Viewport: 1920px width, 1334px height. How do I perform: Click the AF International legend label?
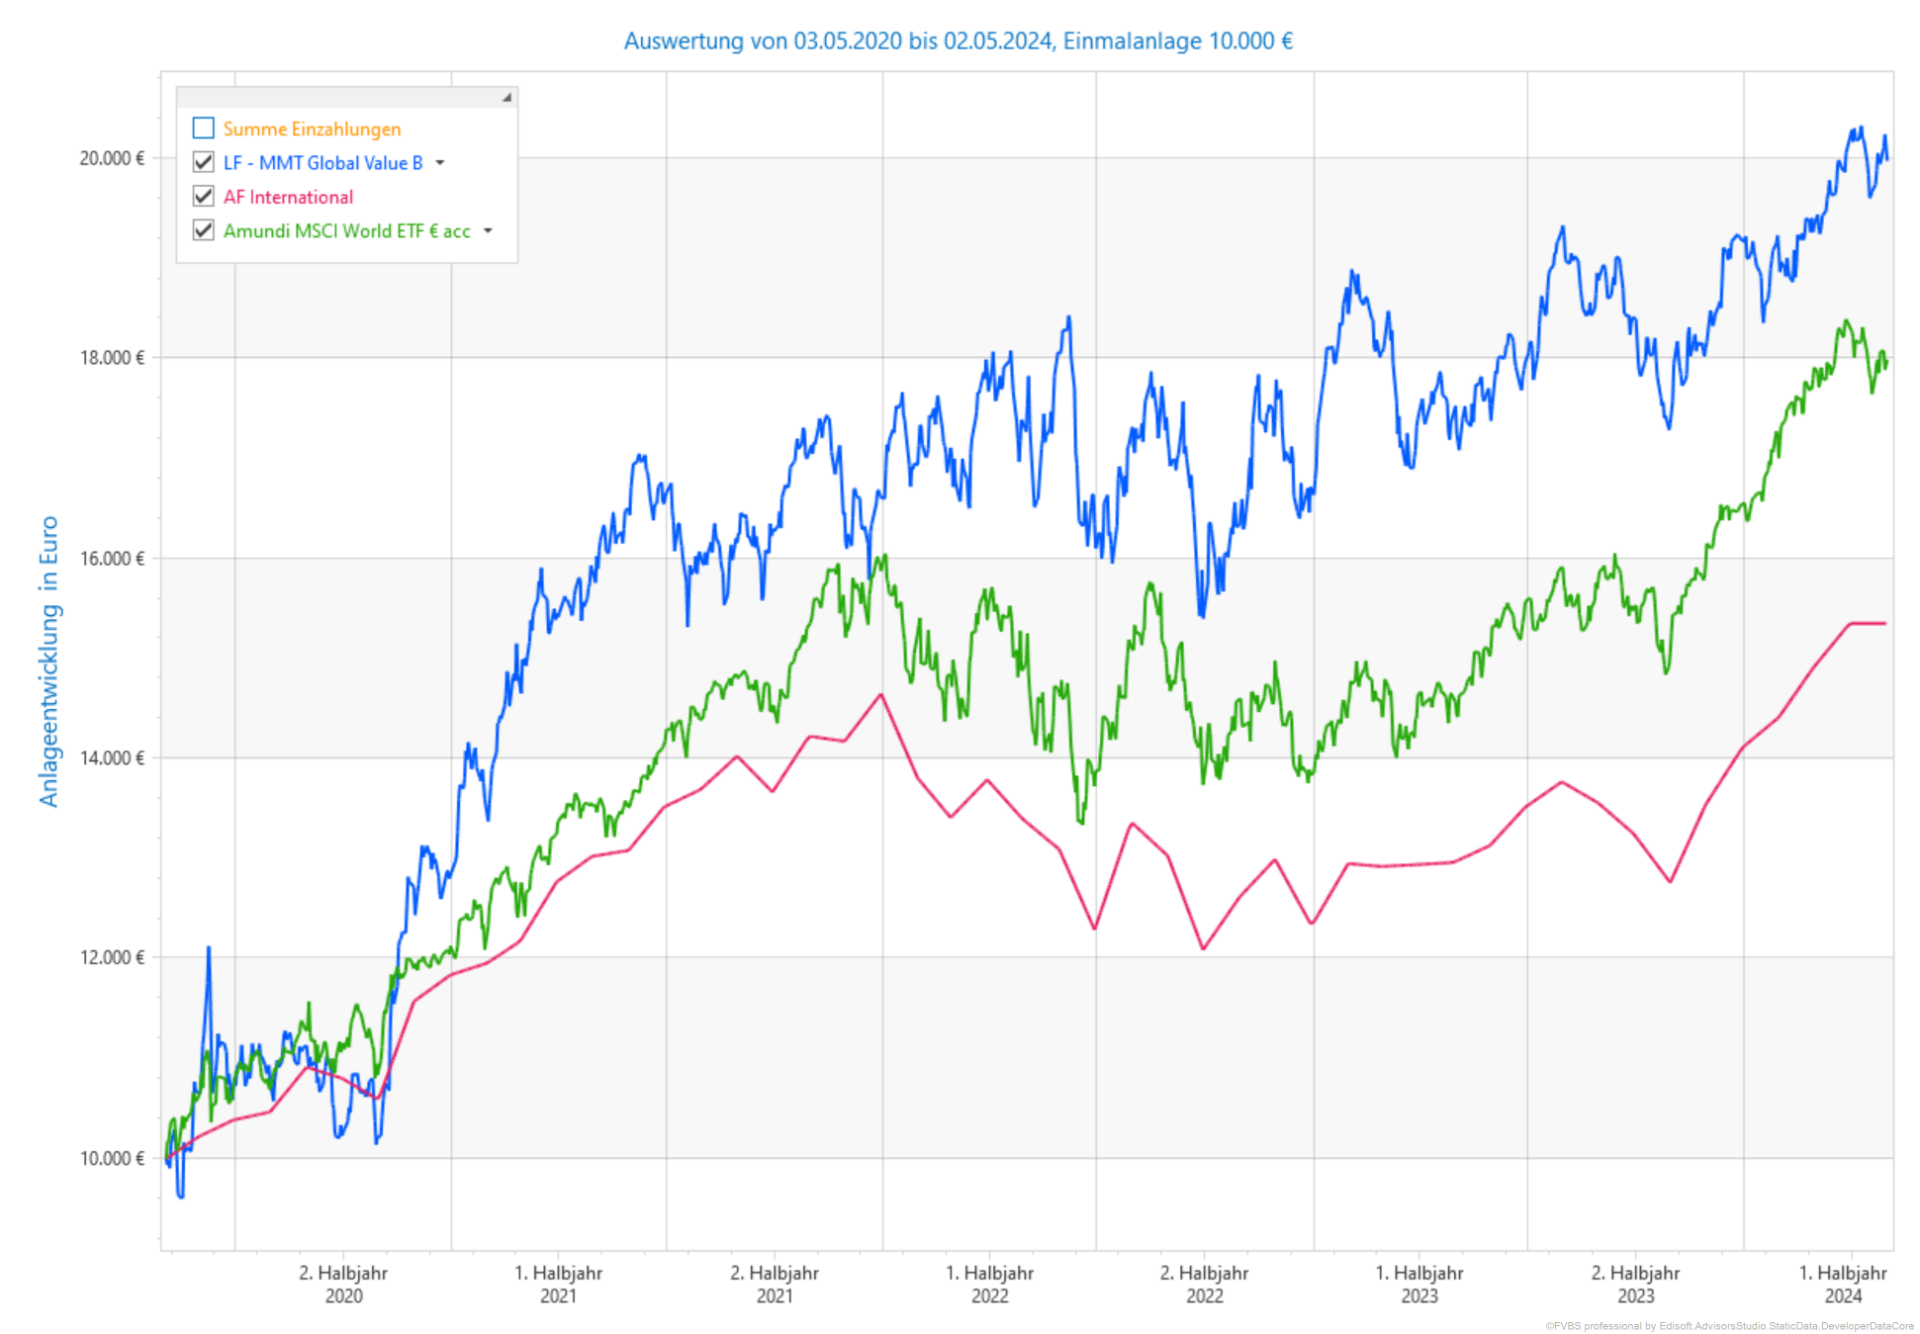click(288, 197)
